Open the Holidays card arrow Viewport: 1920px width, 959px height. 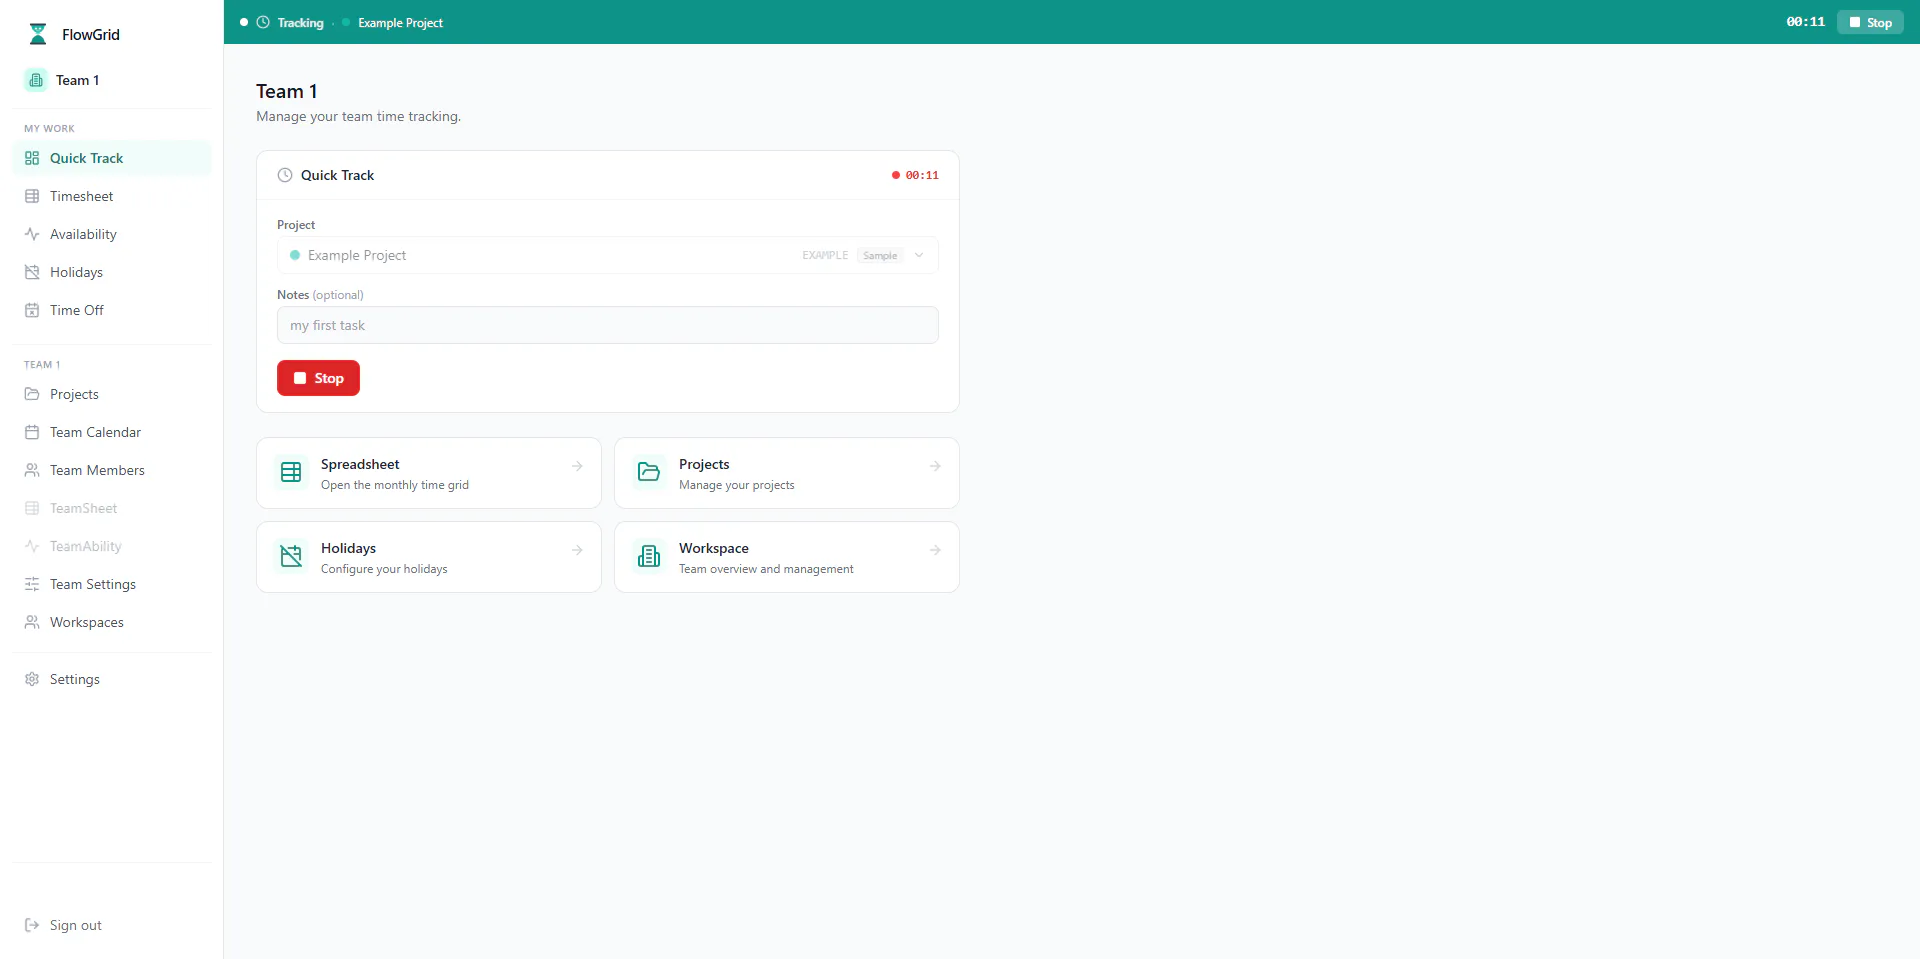tap(577, 550)
